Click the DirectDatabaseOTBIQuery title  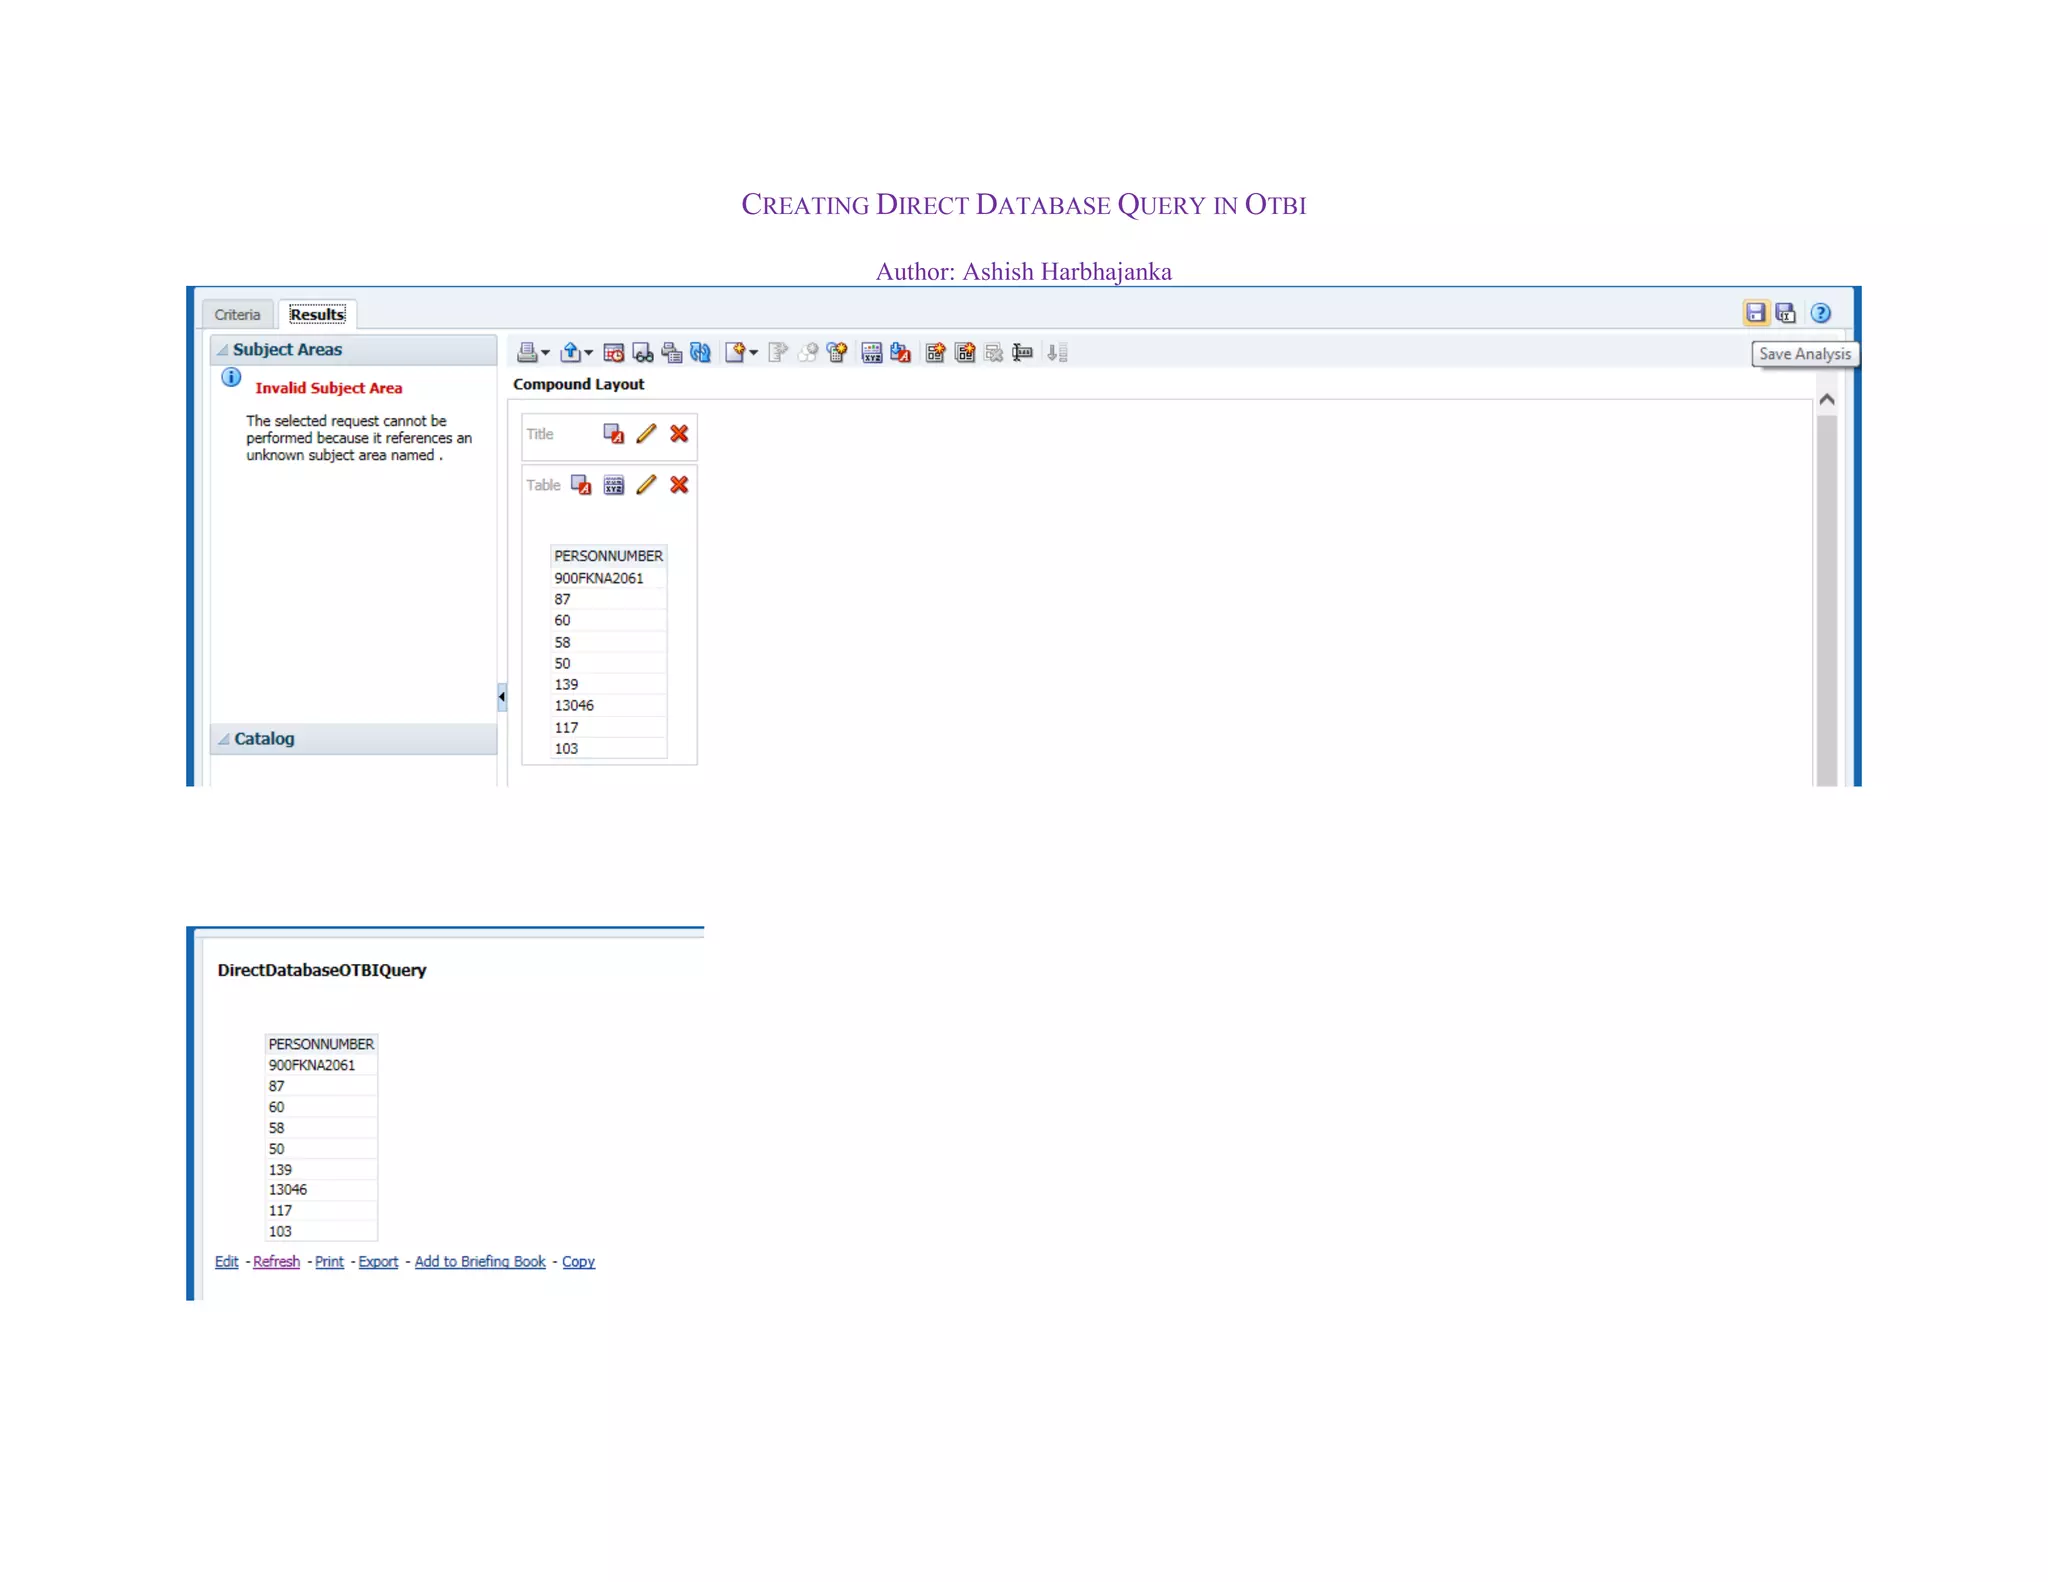(x=322, y=970)
